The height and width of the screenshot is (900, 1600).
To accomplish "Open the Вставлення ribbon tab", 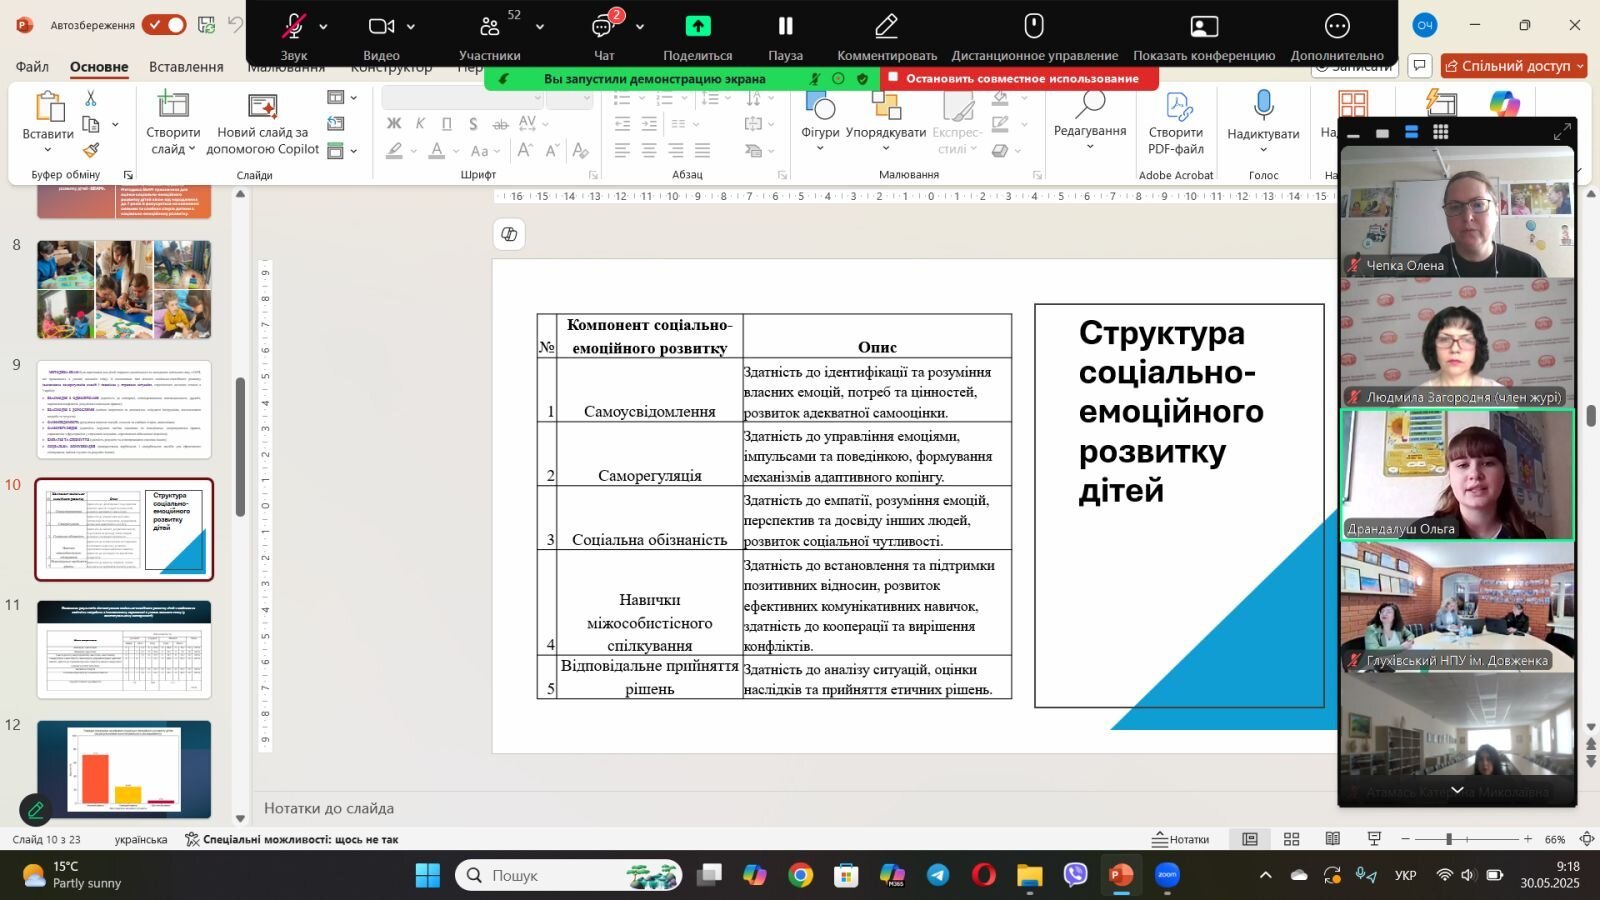I will pyautogui.click(x=186, y=66).
